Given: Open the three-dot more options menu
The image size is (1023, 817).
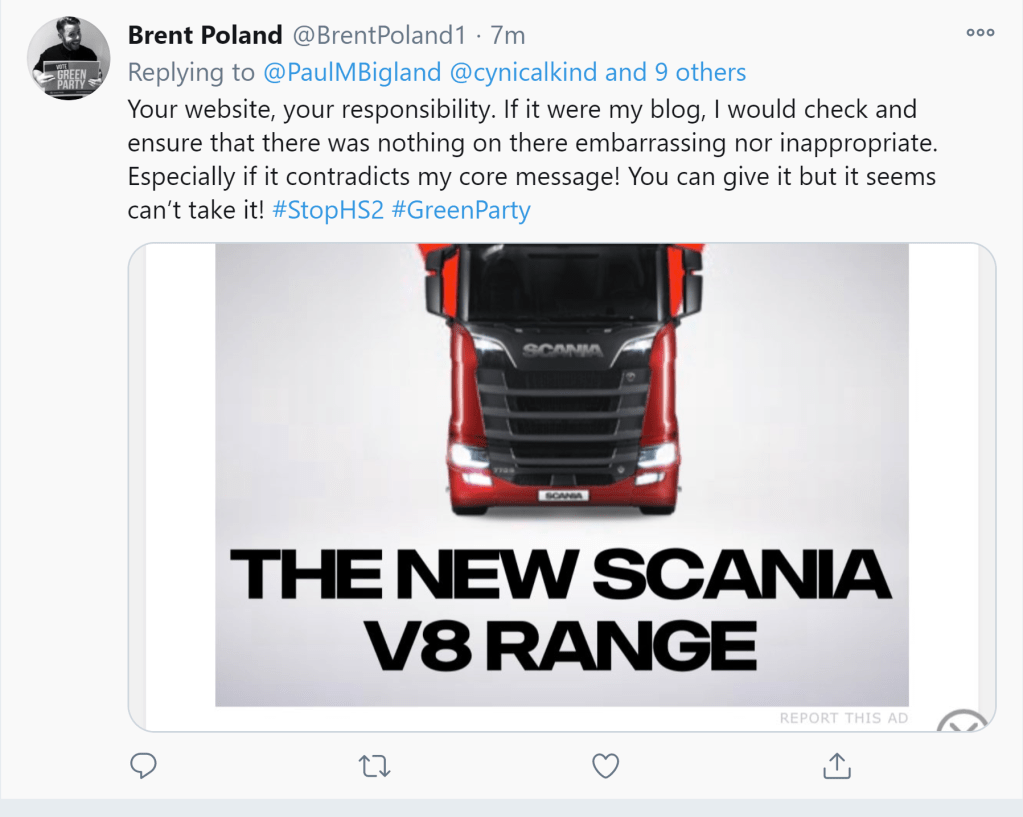Looking at the screenshot, I should 980,33.
